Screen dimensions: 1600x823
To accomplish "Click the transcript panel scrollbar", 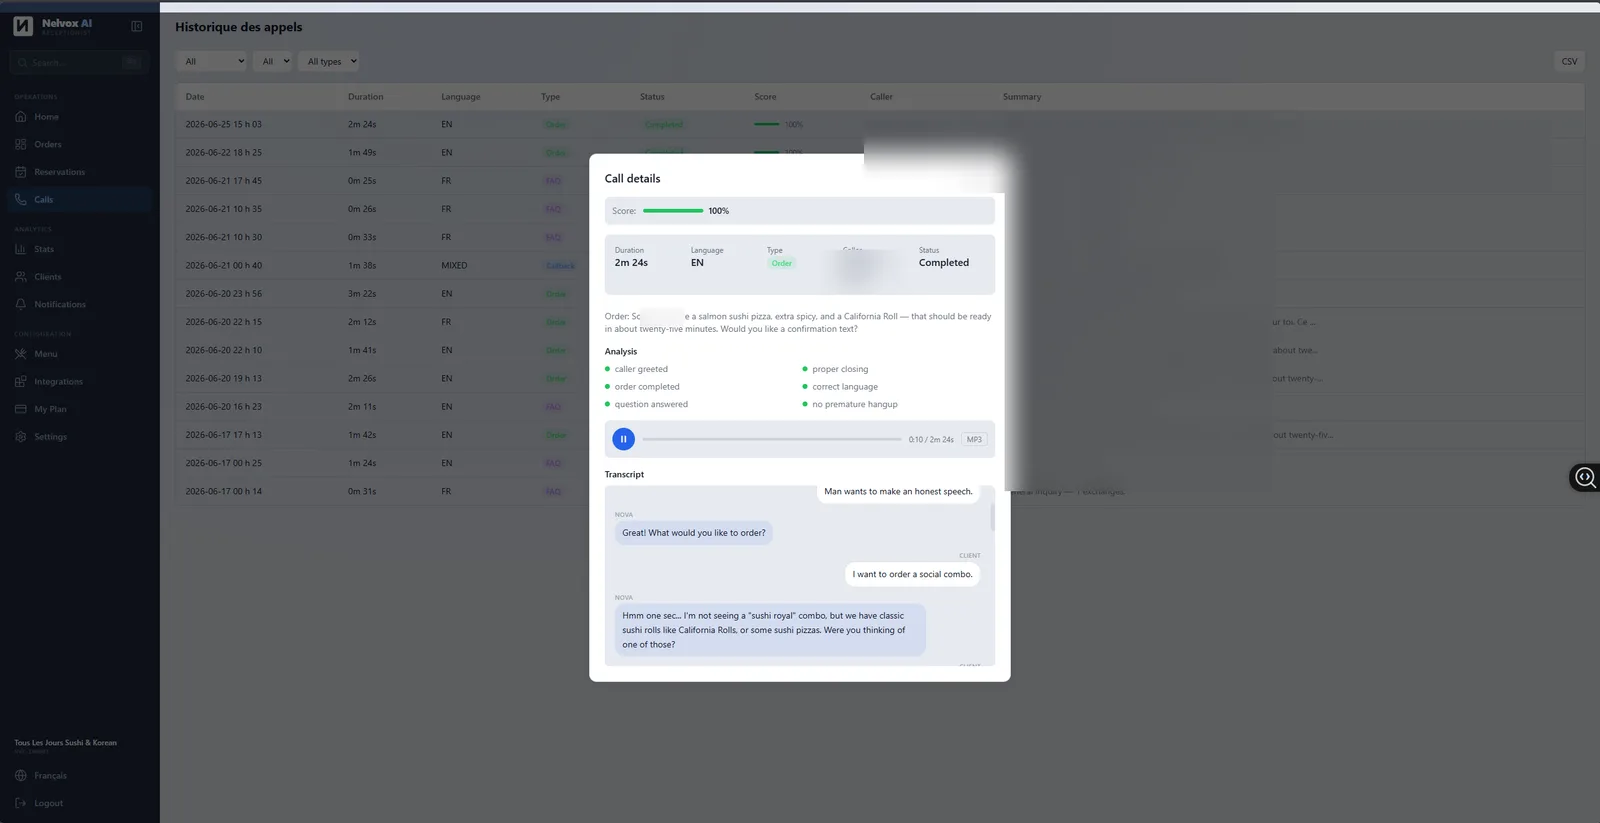I will click(x=992, y=517).
